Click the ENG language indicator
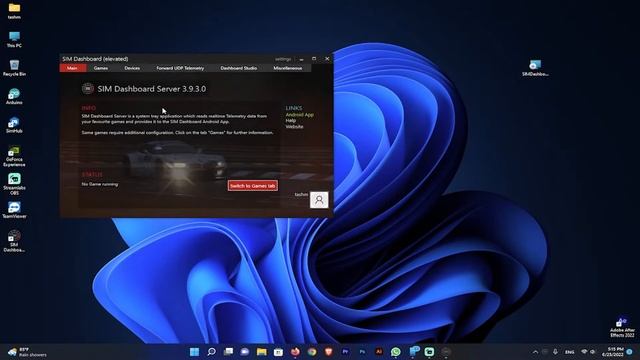Screen dimensions: 640x360 tap(569, 352)
